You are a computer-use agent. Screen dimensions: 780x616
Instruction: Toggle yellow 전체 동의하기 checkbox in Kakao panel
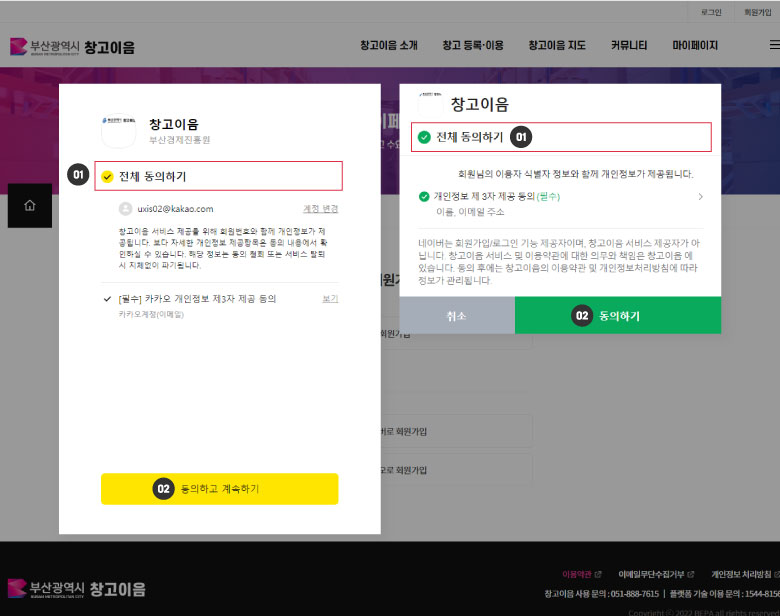tap(107, 177)
